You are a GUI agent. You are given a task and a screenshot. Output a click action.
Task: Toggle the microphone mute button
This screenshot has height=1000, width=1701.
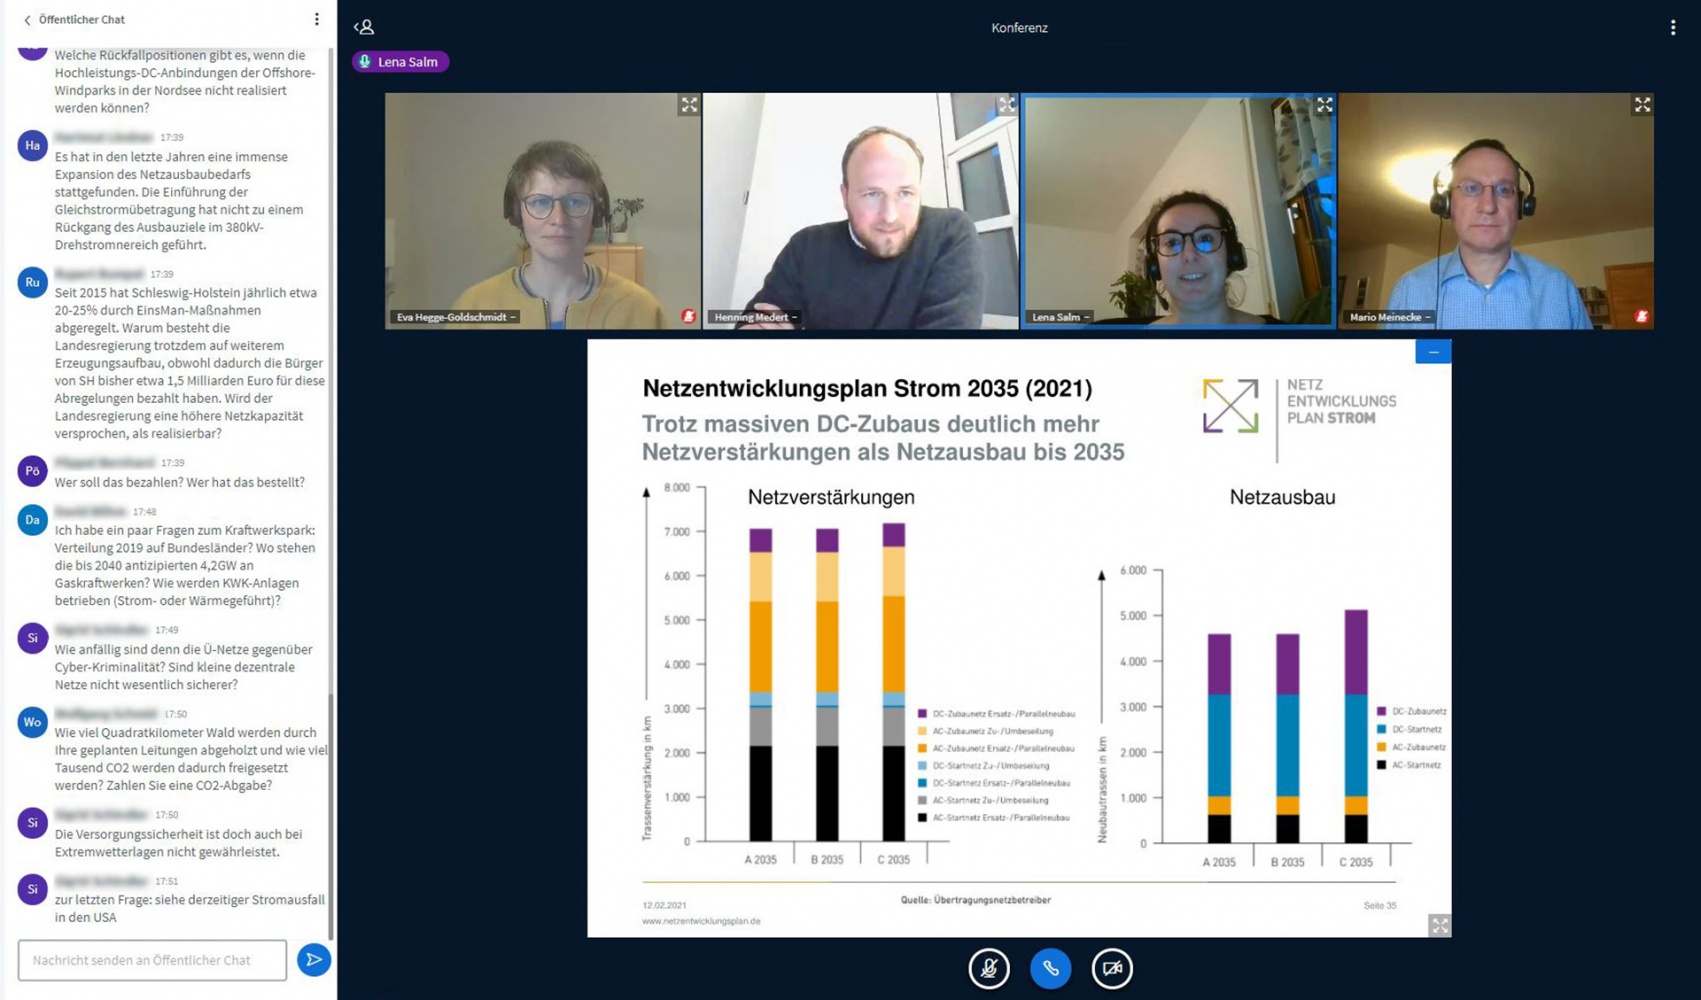988,968
